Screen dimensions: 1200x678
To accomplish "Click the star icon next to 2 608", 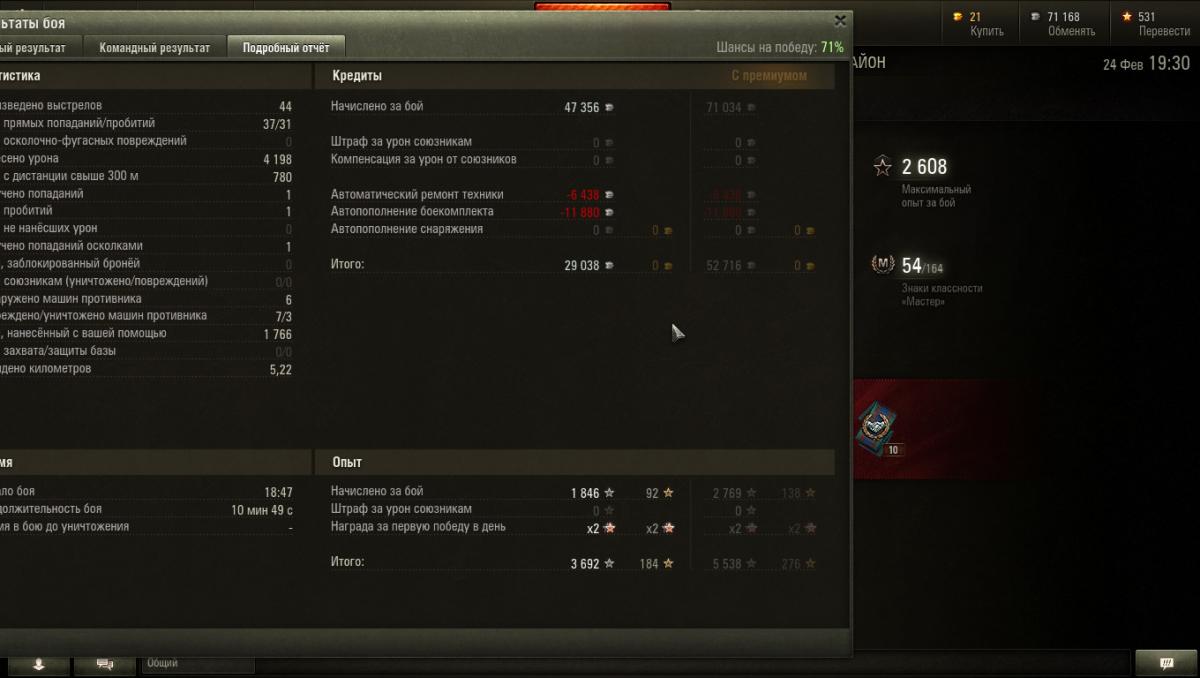I will tap(882, 167).
